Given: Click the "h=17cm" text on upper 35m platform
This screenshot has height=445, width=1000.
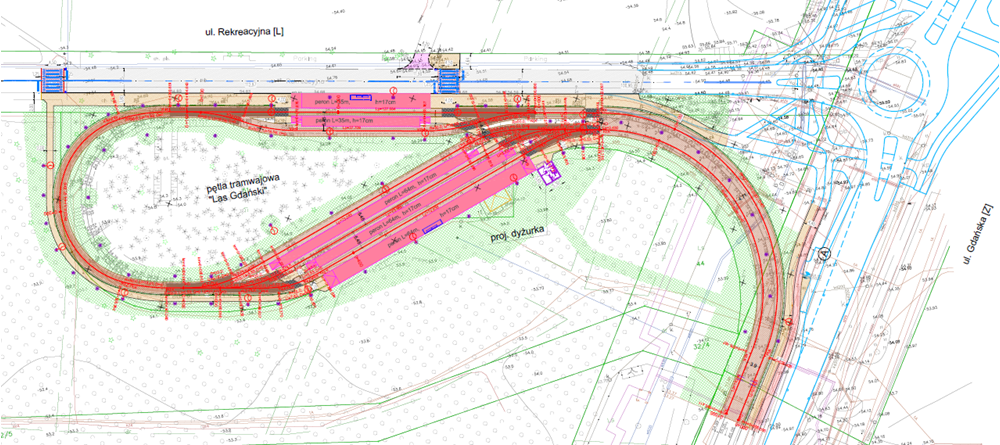Looking at the screenshot, I should (387, 101).
